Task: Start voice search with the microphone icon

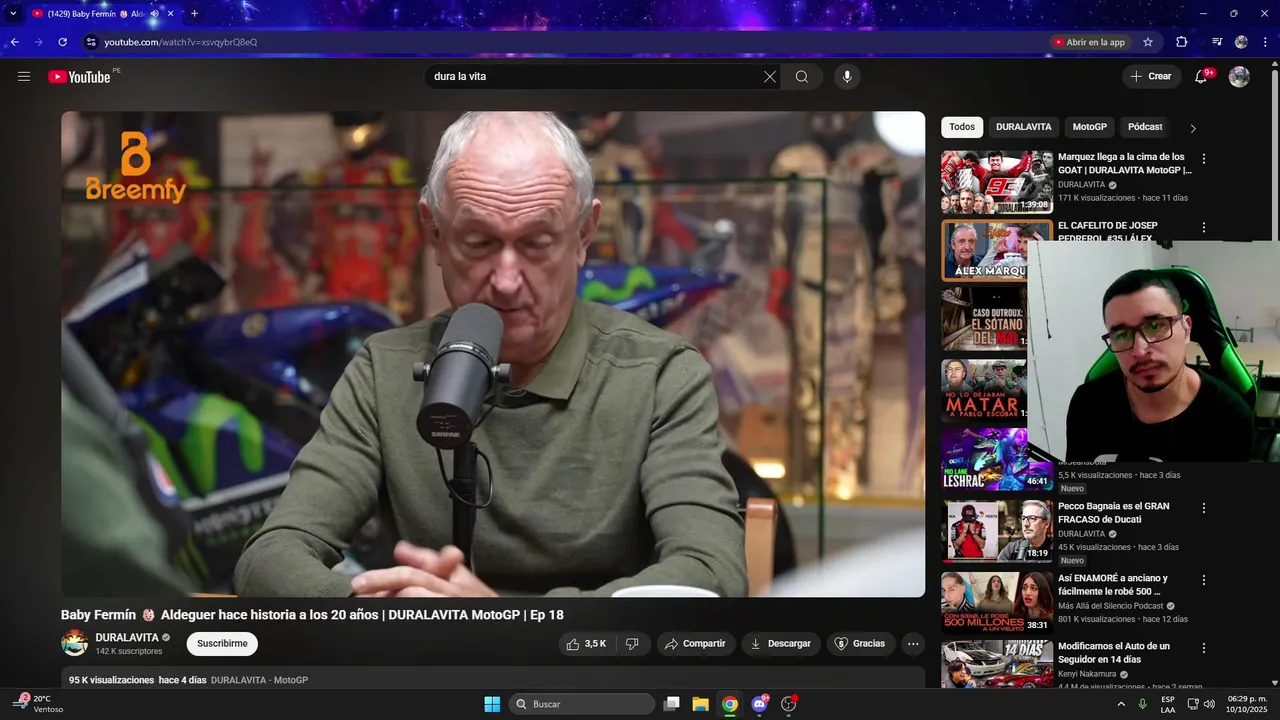Action: [847, 77]
